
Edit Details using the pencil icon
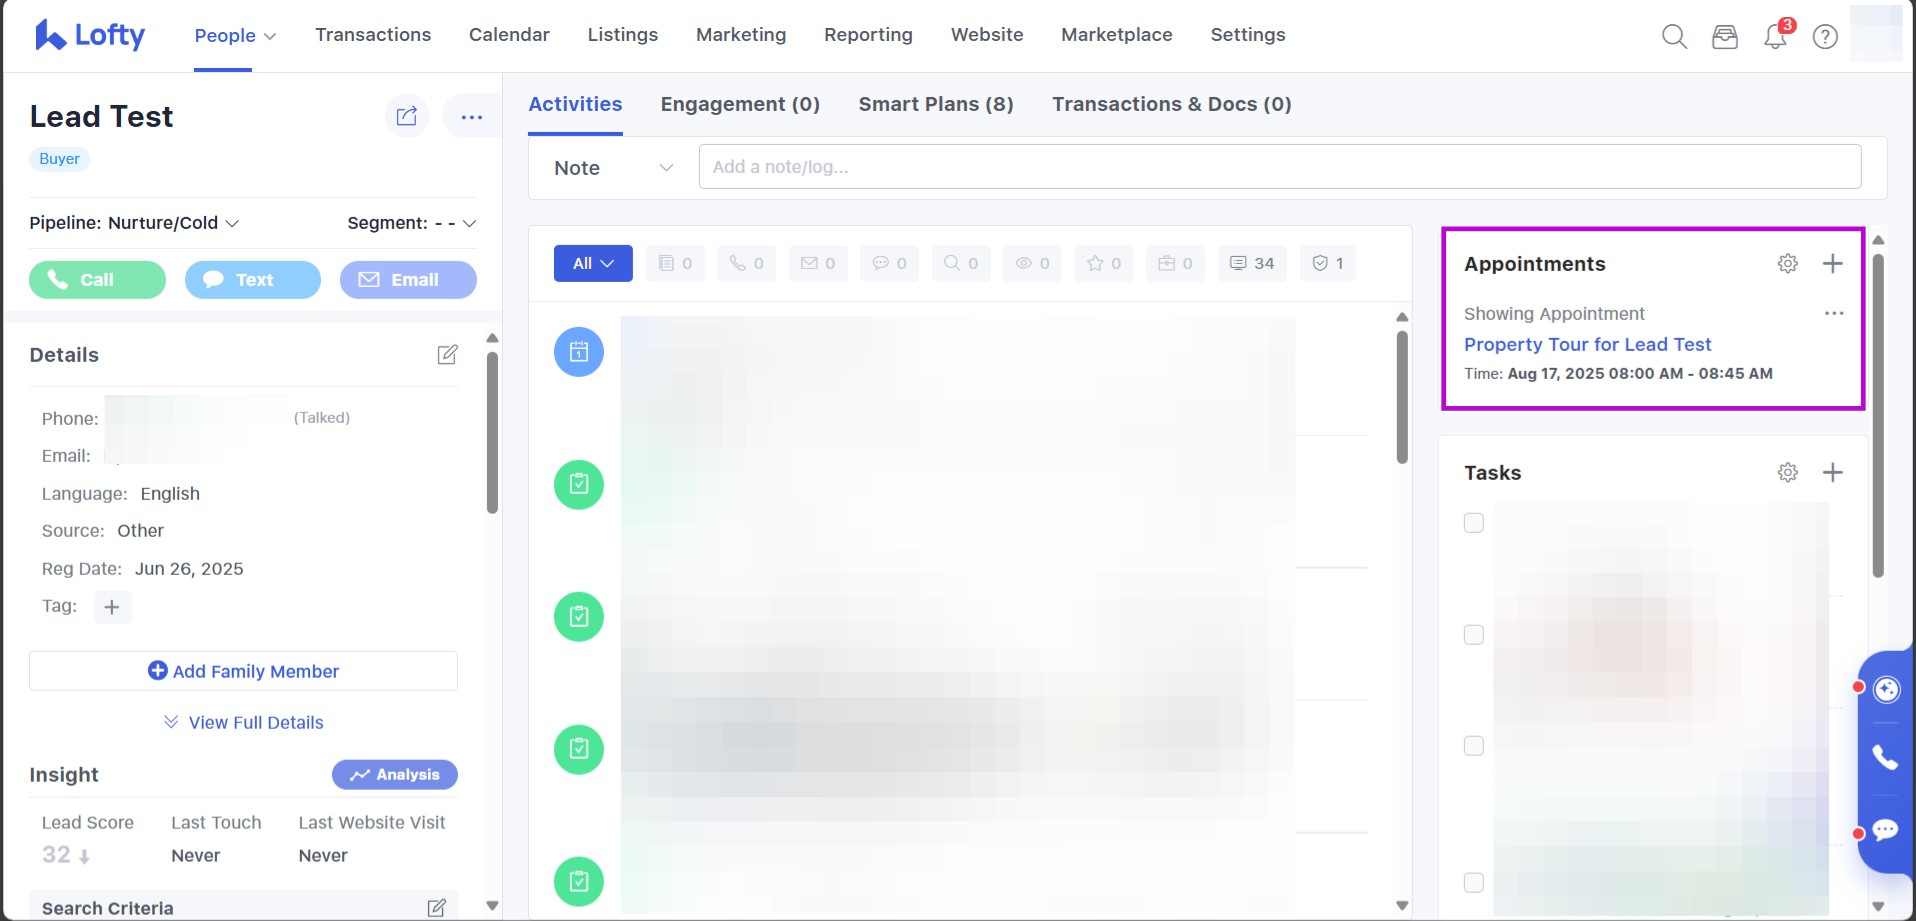[447, 355]
